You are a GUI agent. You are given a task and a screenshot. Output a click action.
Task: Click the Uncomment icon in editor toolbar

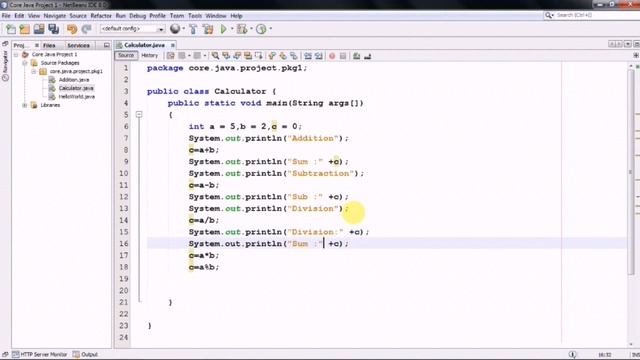coord(367,56)
